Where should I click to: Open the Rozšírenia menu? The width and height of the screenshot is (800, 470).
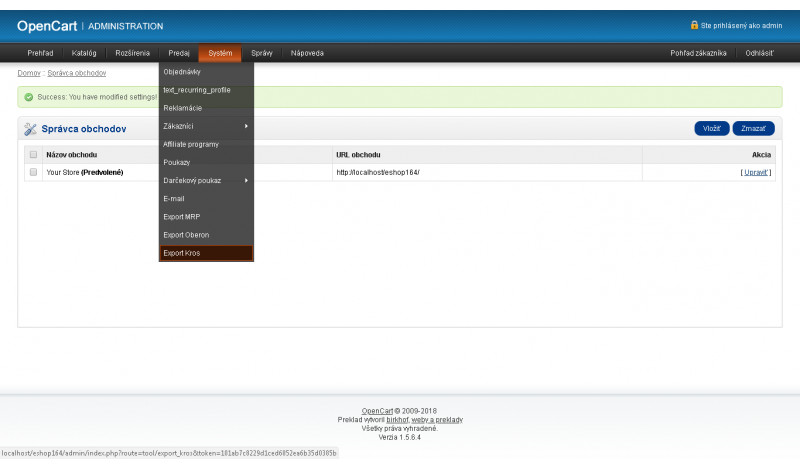[132, 53]
